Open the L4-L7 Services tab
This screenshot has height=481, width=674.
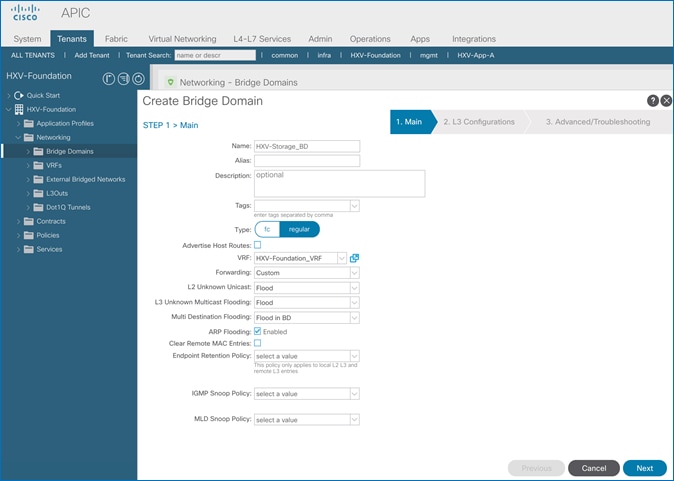tap(262, 39)
